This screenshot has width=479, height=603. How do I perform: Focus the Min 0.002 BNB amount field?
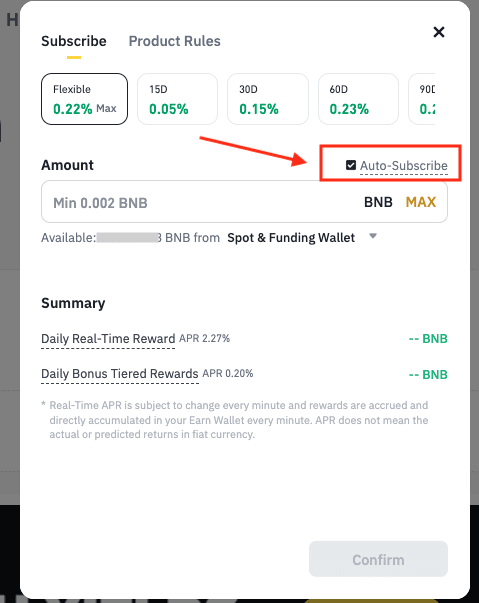(x=244, y=202)
